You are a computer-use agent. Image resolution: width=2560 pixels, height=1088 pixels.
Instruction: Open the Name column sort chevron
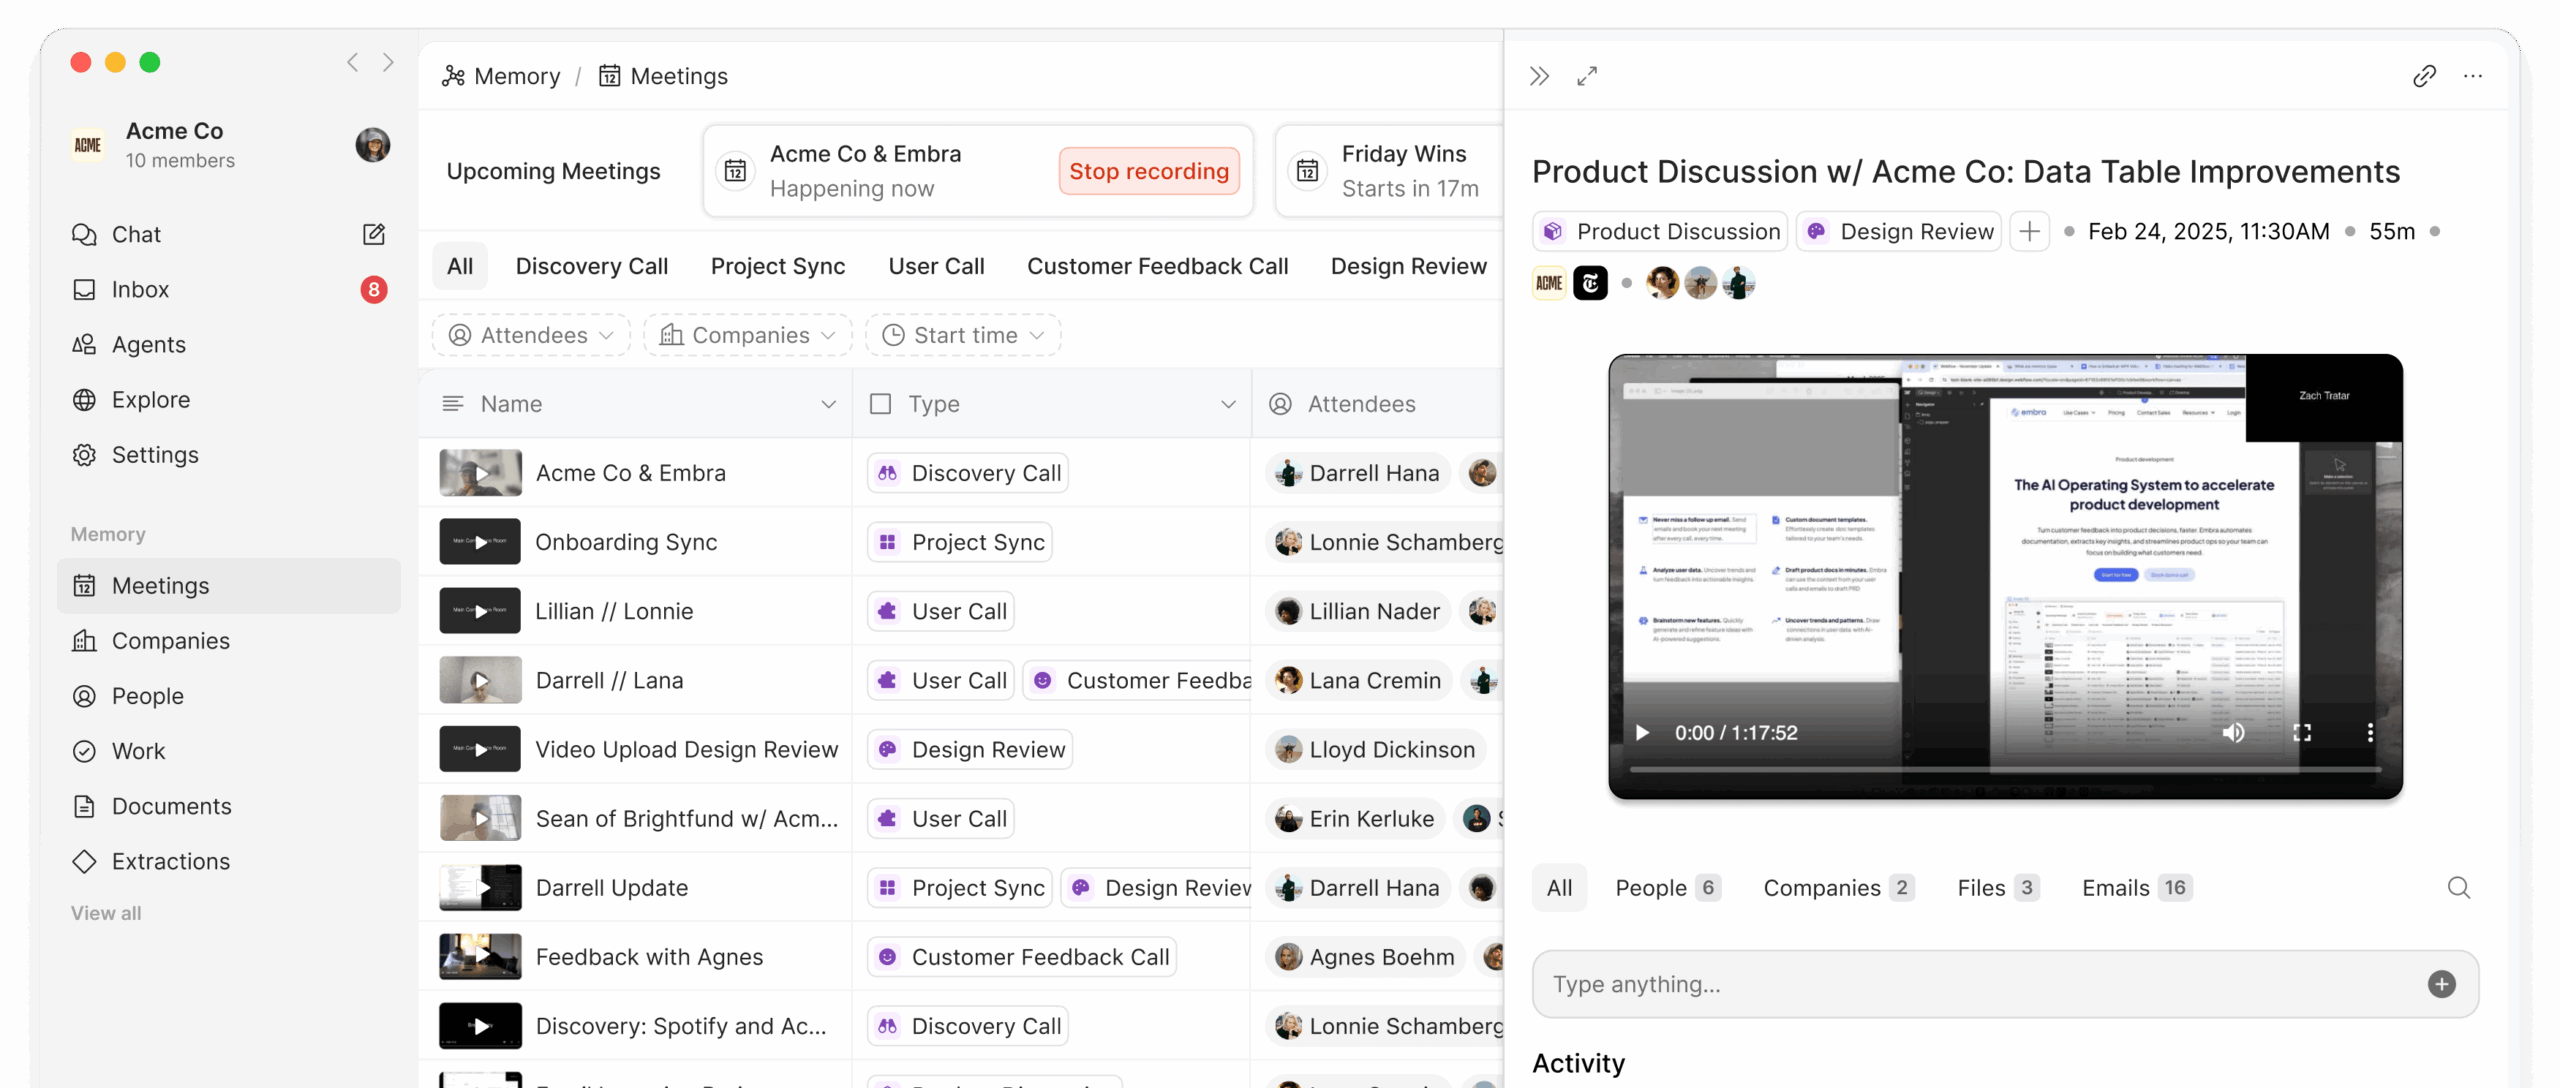(828, 404)
